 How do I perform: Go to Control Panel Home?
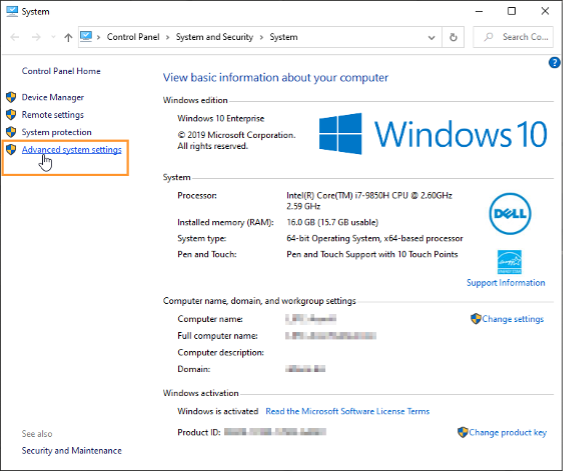click(61, 71)
